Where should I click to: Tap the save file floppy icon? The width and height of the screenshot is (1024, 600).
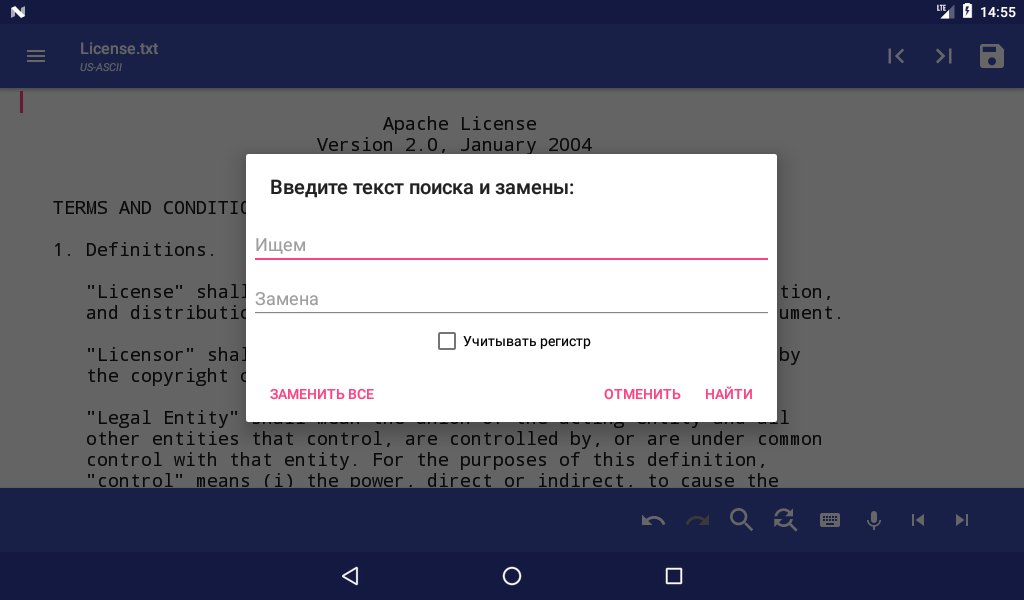[x=991, y=56]
